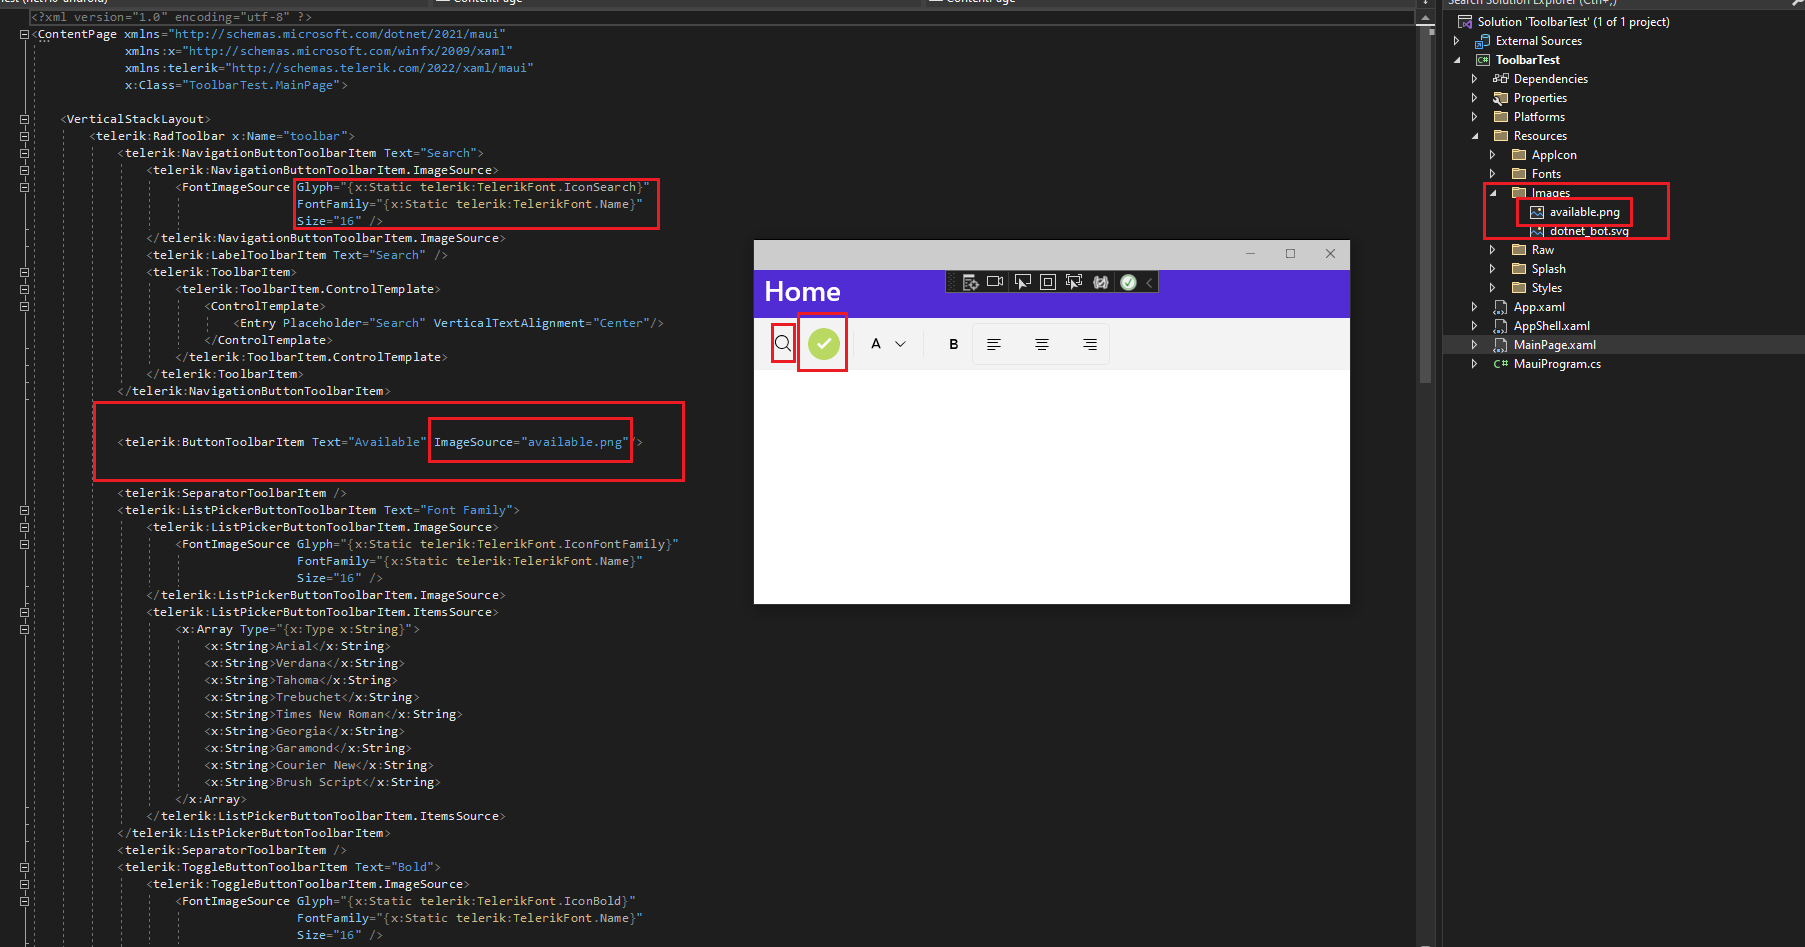Select the Search magnifier icon in Home toolbar
The height and width of the screenshot is (947, 1805).
pos(783,343)
